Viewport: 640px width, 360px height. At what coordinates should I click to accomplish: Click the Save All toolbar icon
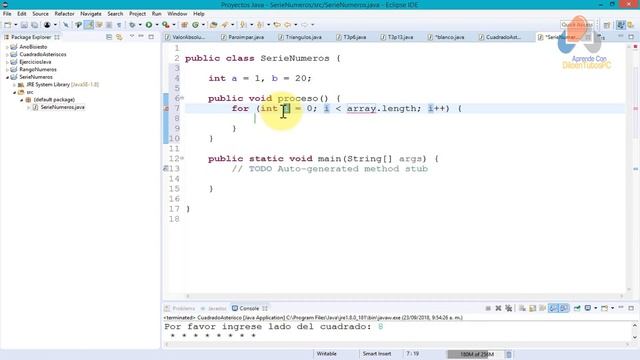click(x=34, y=25)
